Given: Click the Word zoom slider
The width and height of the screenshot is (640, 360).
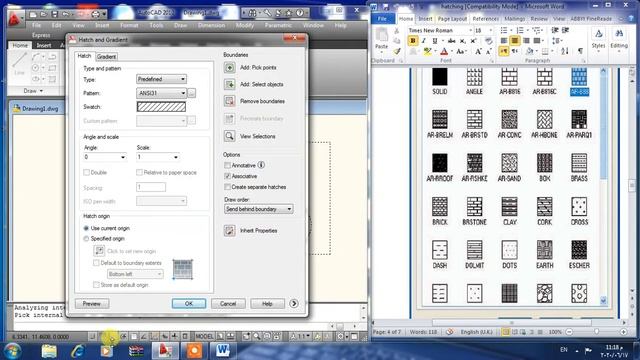Looking at the screenshot, I should point(596,332).
